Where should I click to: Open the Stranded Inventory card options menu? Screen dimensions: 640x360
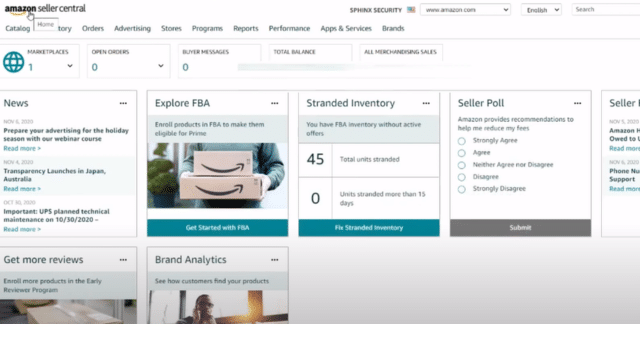point(426,103)
